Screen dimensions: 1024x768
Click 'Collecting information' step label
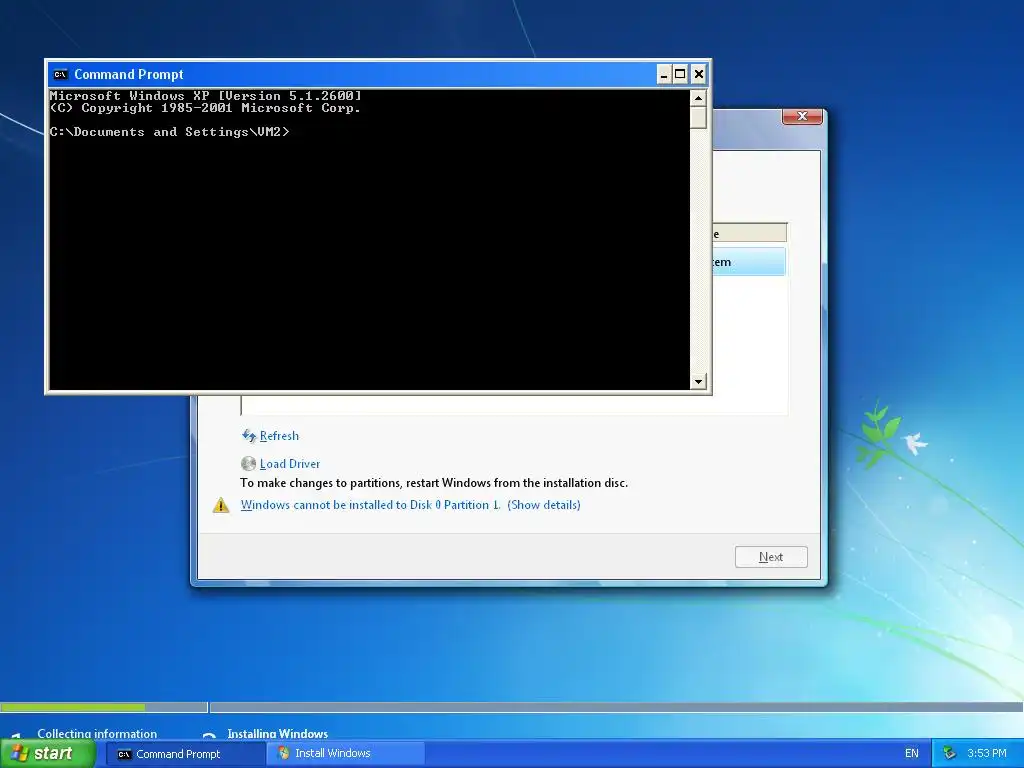point(97,733)
